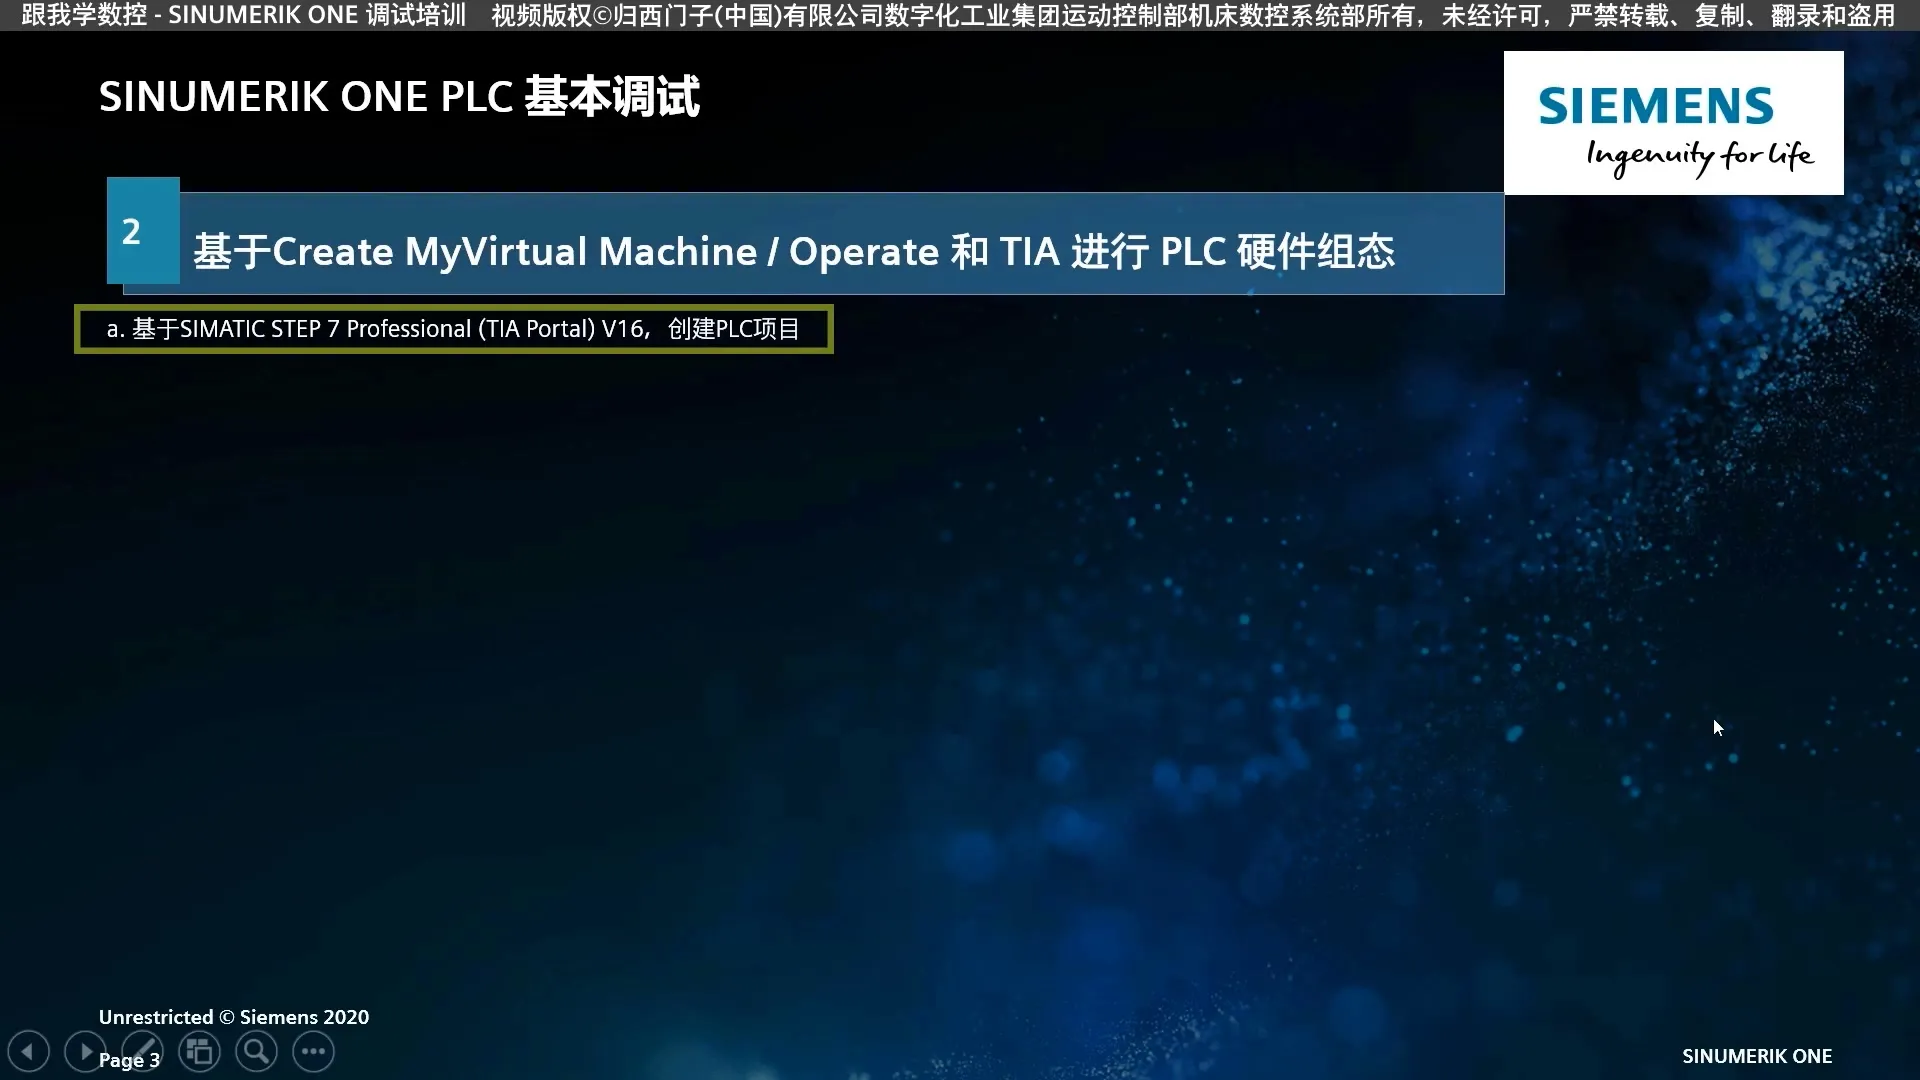Show all slides grid view
The image size is (1920, 1080).
pyautogui.click(x=199, y=1052)
